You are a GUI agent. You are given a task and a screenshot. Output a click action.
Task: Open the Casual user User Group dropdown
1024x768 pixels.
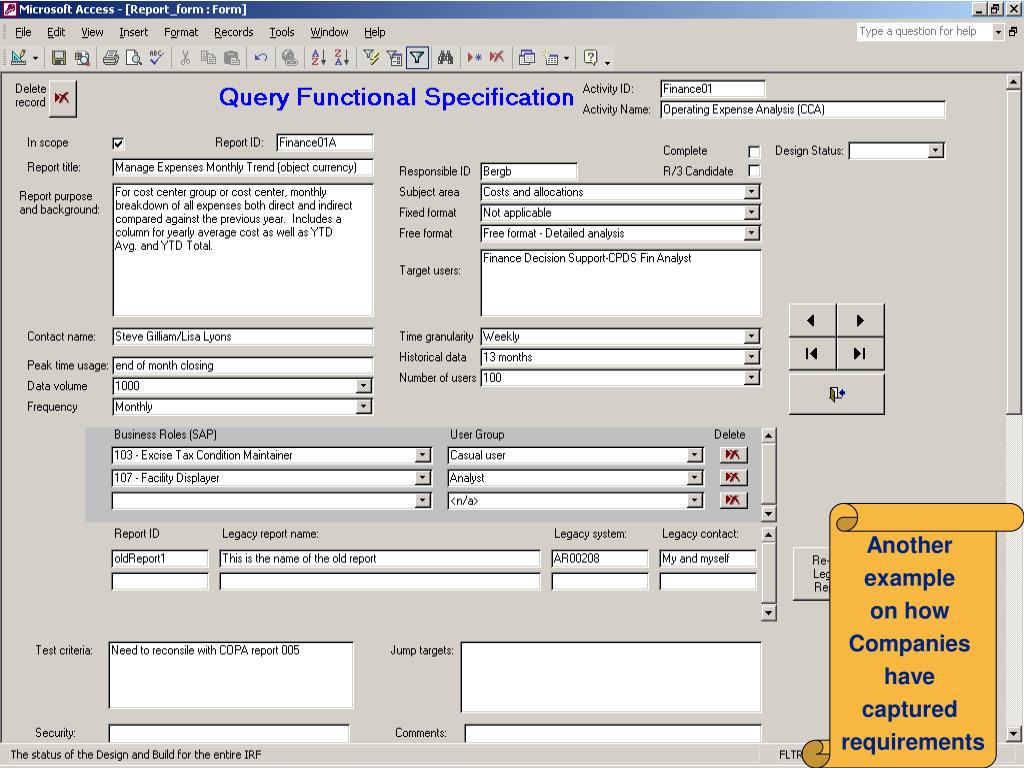[695, 455]
